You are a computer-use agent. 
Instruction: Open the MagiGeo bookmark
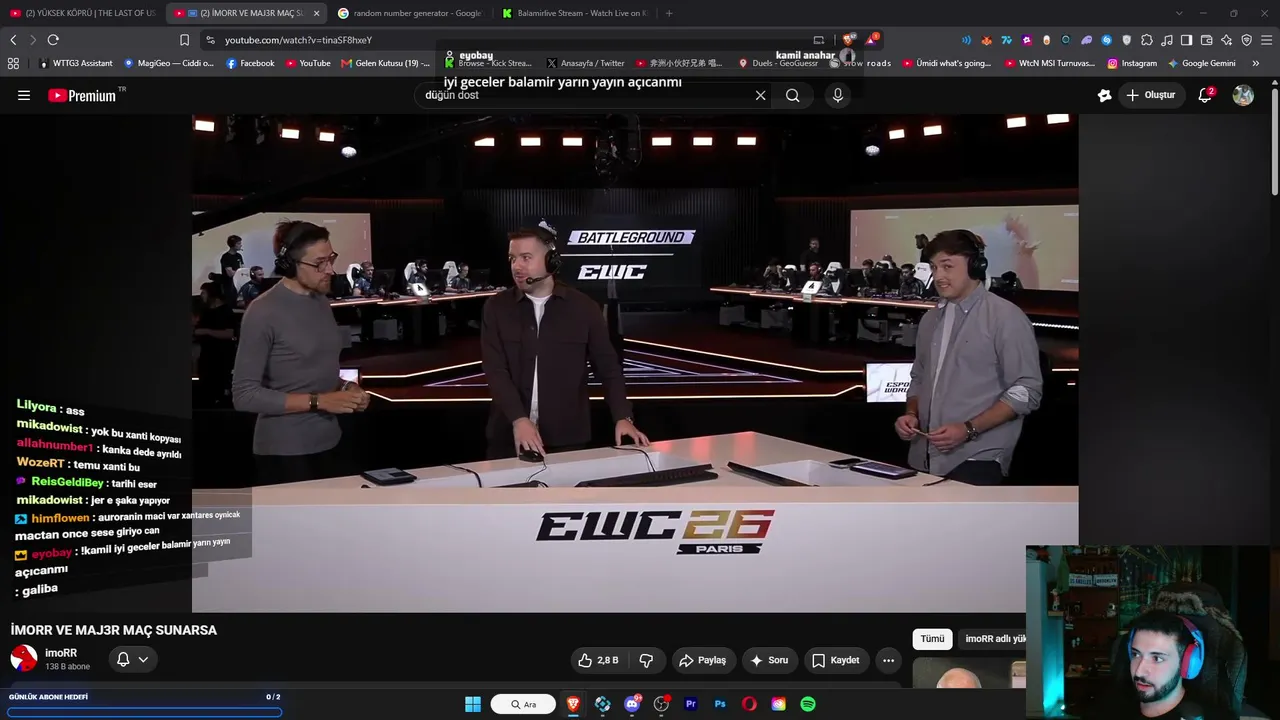pos(169,63)
